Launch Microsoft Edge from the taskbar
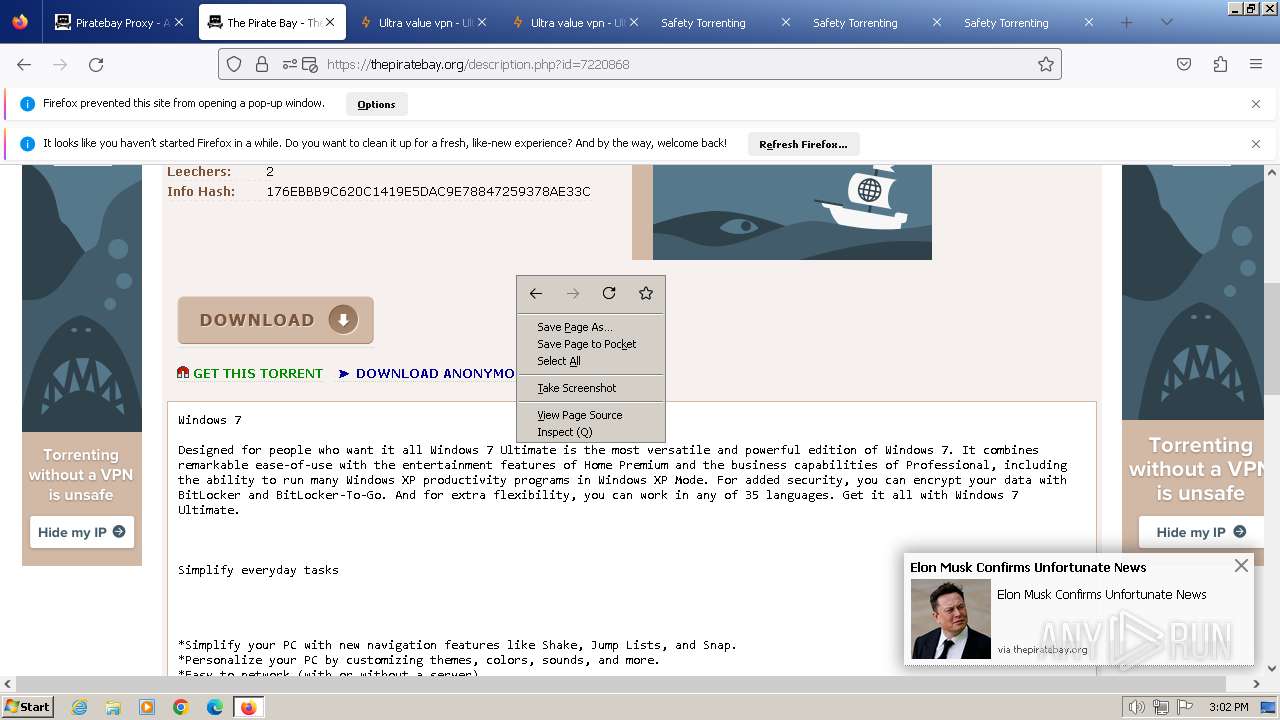 click(x=215, y=707)
